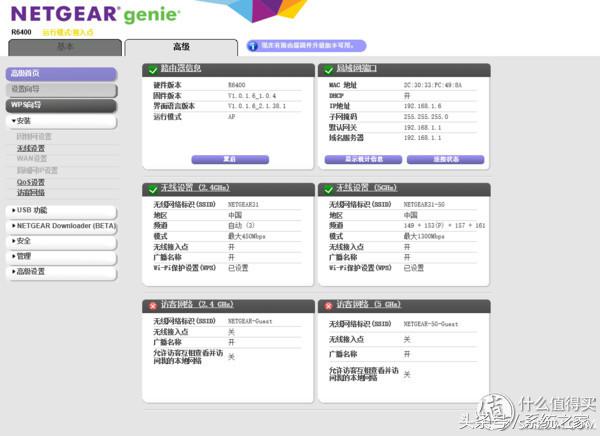Open the 高级首页 sidebar item
Image resolution: width=600 pixels, height=436 pixels.
pos(61,73)
